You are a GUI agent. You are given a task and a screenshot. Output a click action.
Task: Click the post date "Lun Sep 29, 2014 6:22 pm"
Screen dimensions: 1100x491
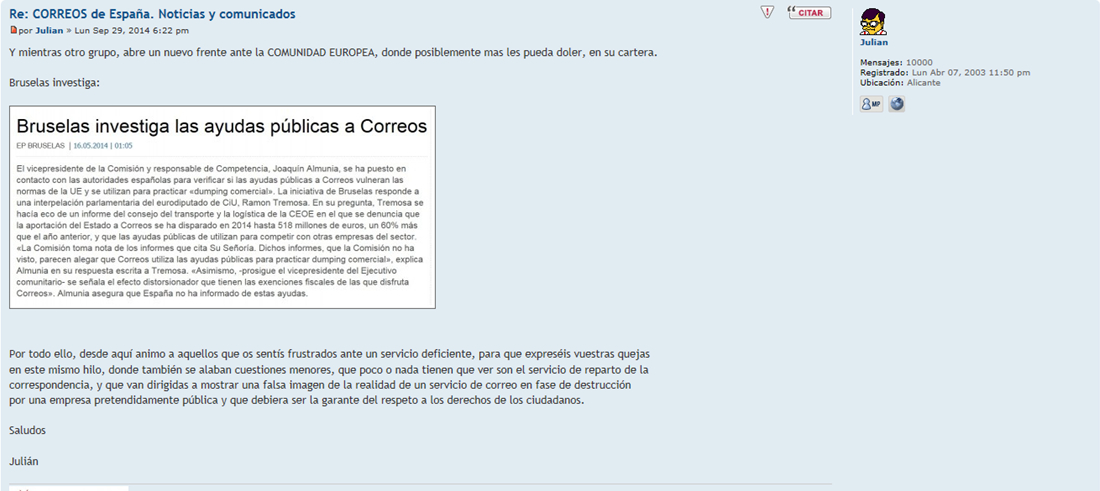click(131, 31)
